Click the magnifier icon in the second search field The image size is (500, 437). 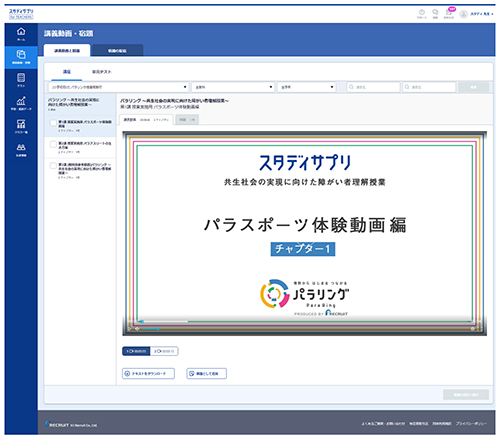coord(407,87)
